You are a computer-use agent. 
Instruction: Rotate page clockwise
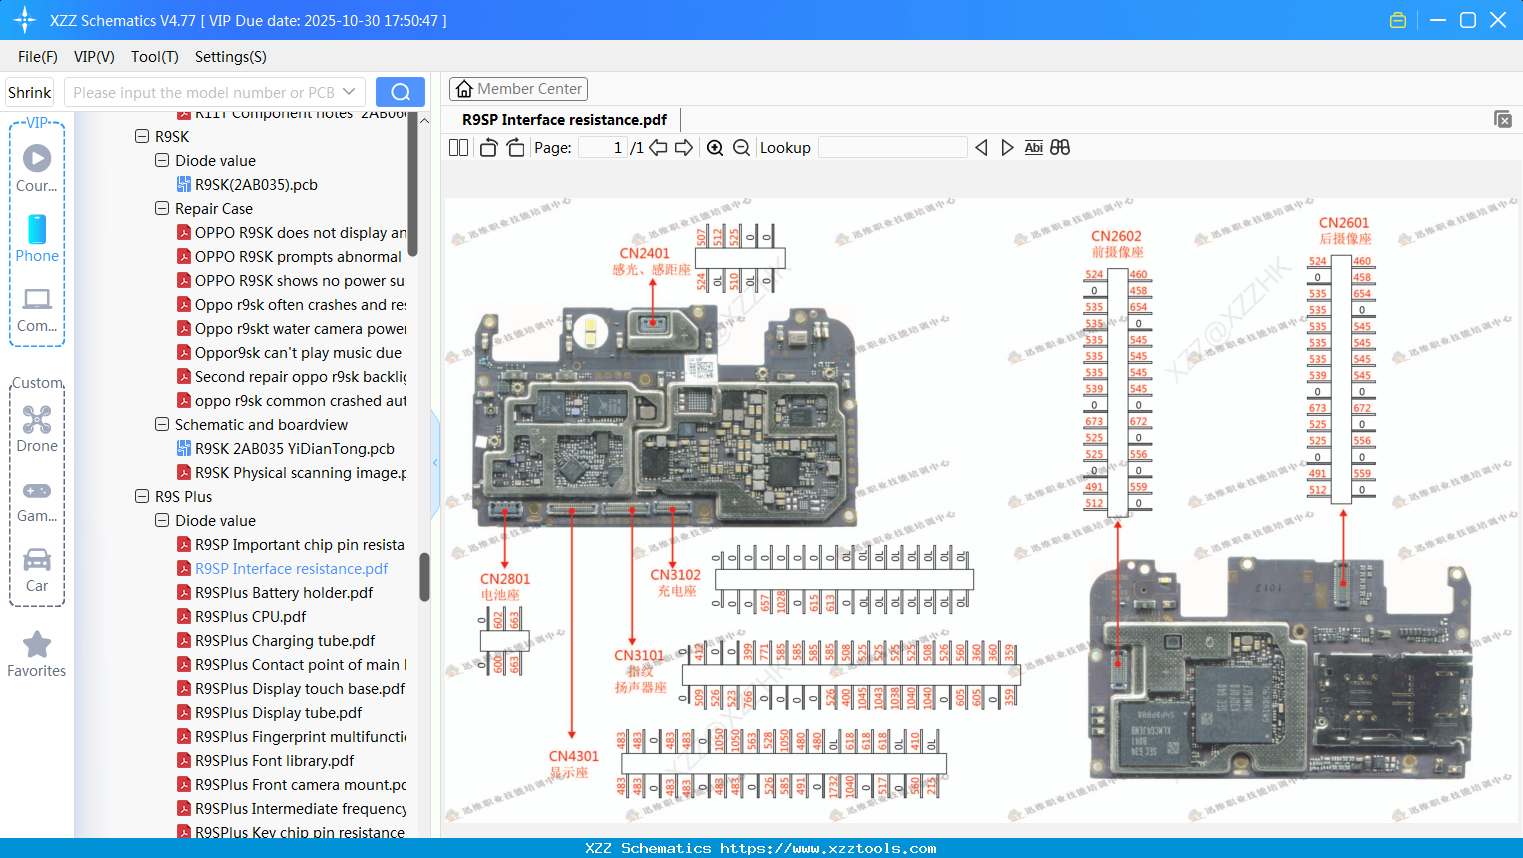515,148
